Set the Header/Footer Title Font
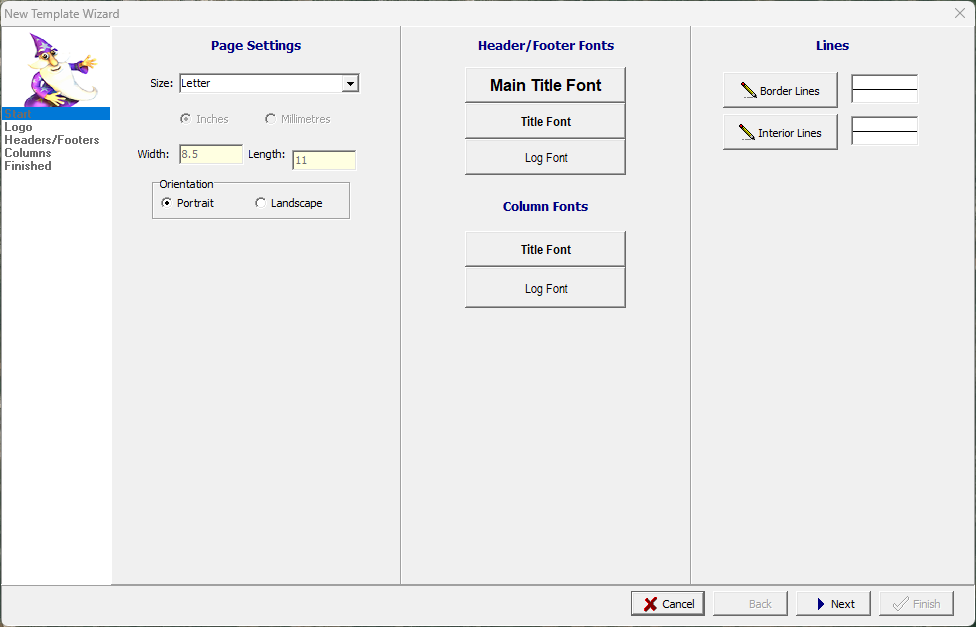 [x=545, y=122]
